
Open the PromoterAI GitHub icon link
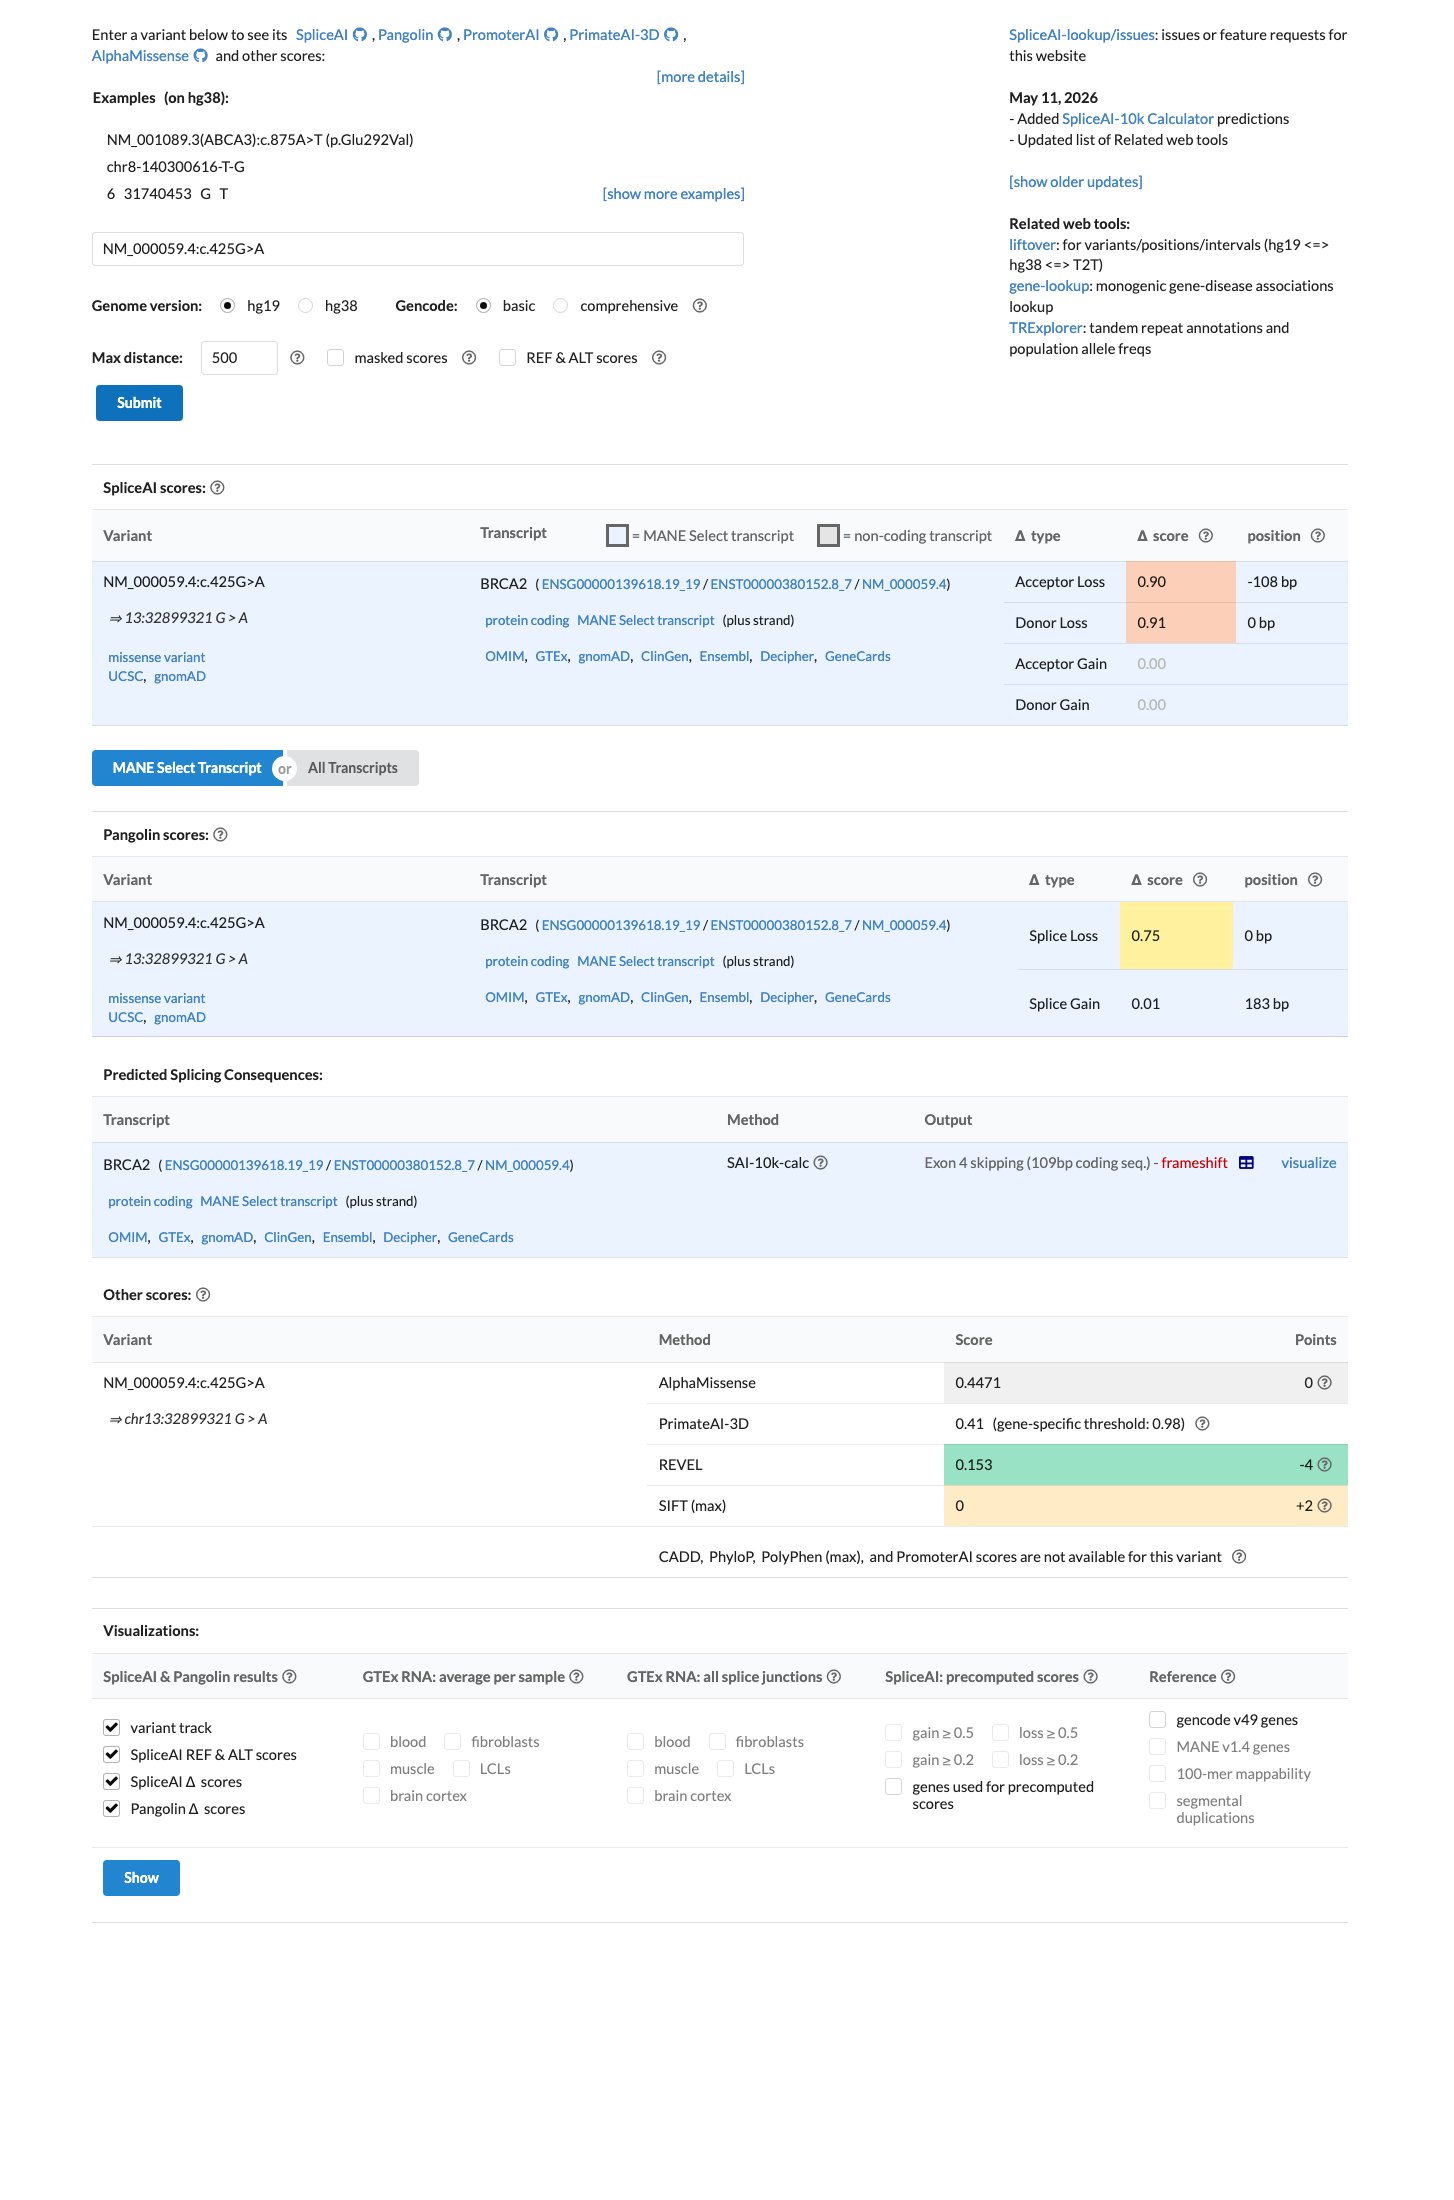(551, 35)
